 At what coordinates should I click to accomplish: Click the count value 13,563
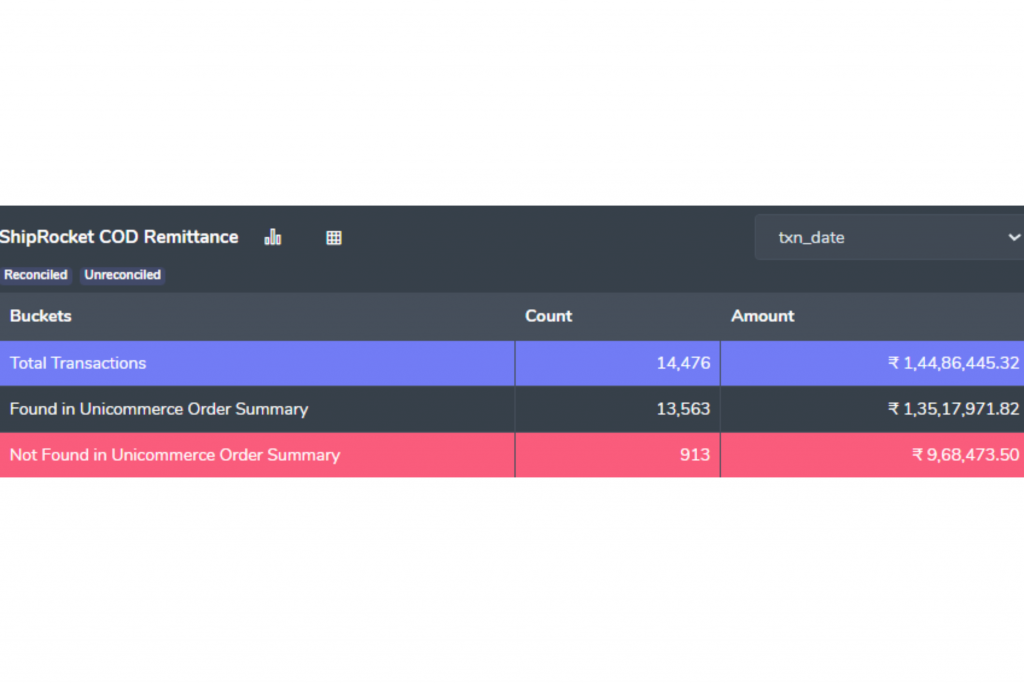683,409
